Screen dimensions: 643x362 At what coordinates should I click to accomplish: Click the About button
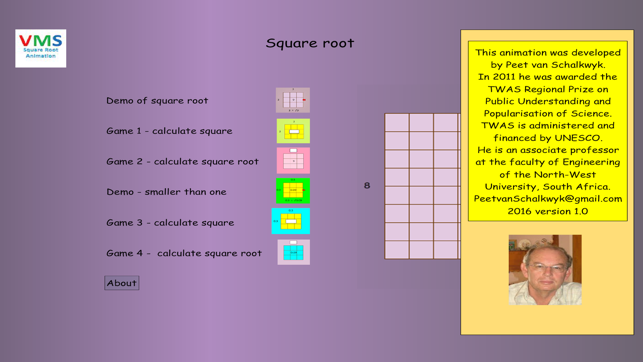click(122, 283)
